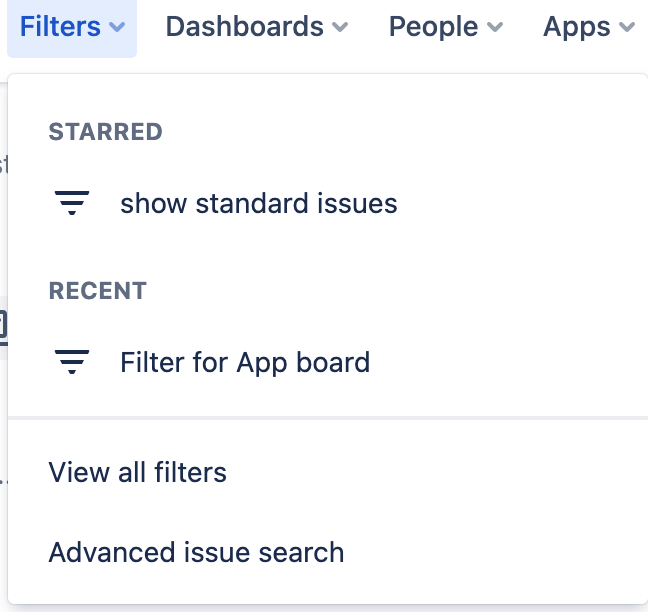This screenshot has height=612, width=648.
Task: Open Advanced issue search
Action: point(196,553)
